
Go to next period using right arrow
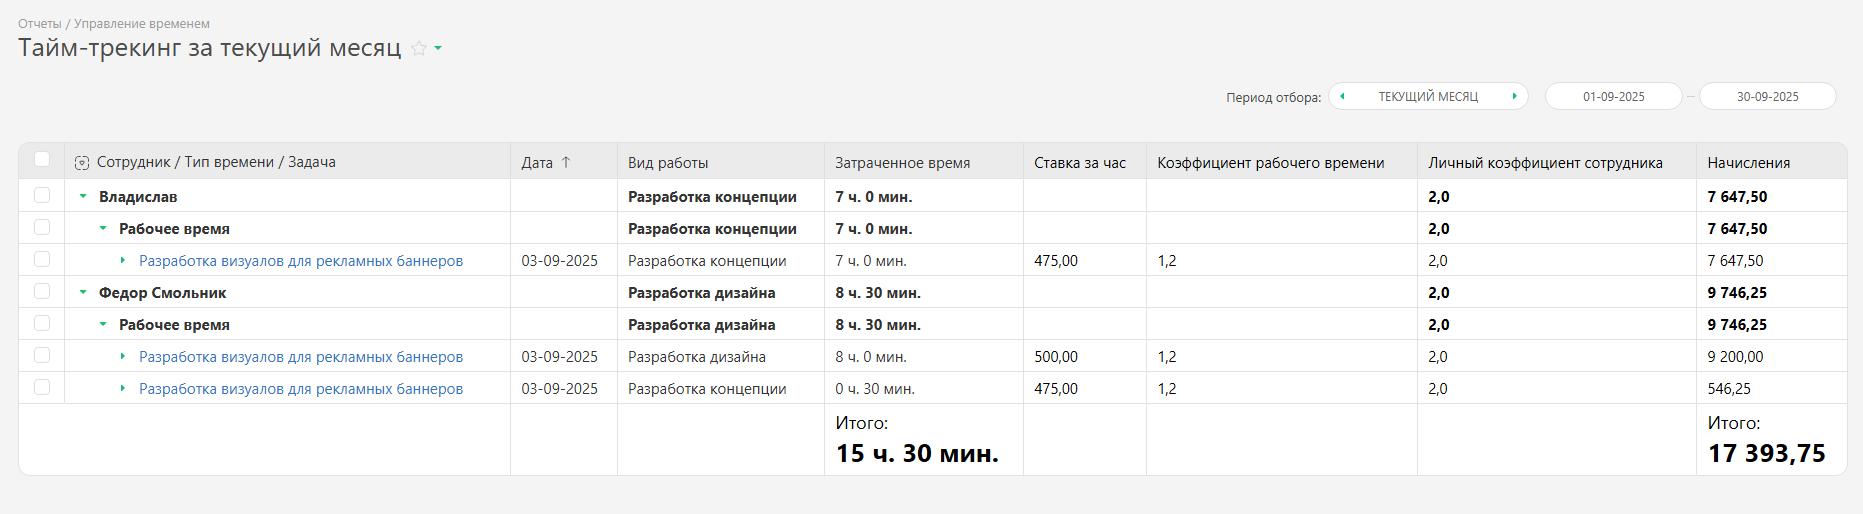pyautogui.click(x=1514, y=97)
